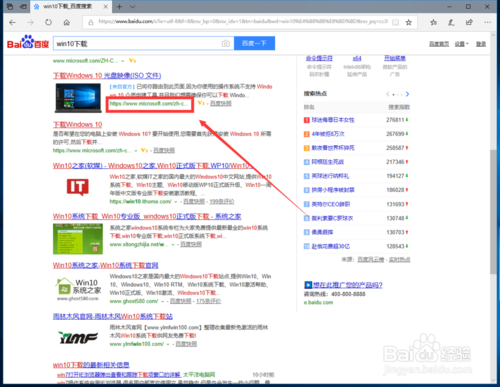Open hot topic with index 131693
This screenshot has width=500, height=387.
[x=330, y=204]
